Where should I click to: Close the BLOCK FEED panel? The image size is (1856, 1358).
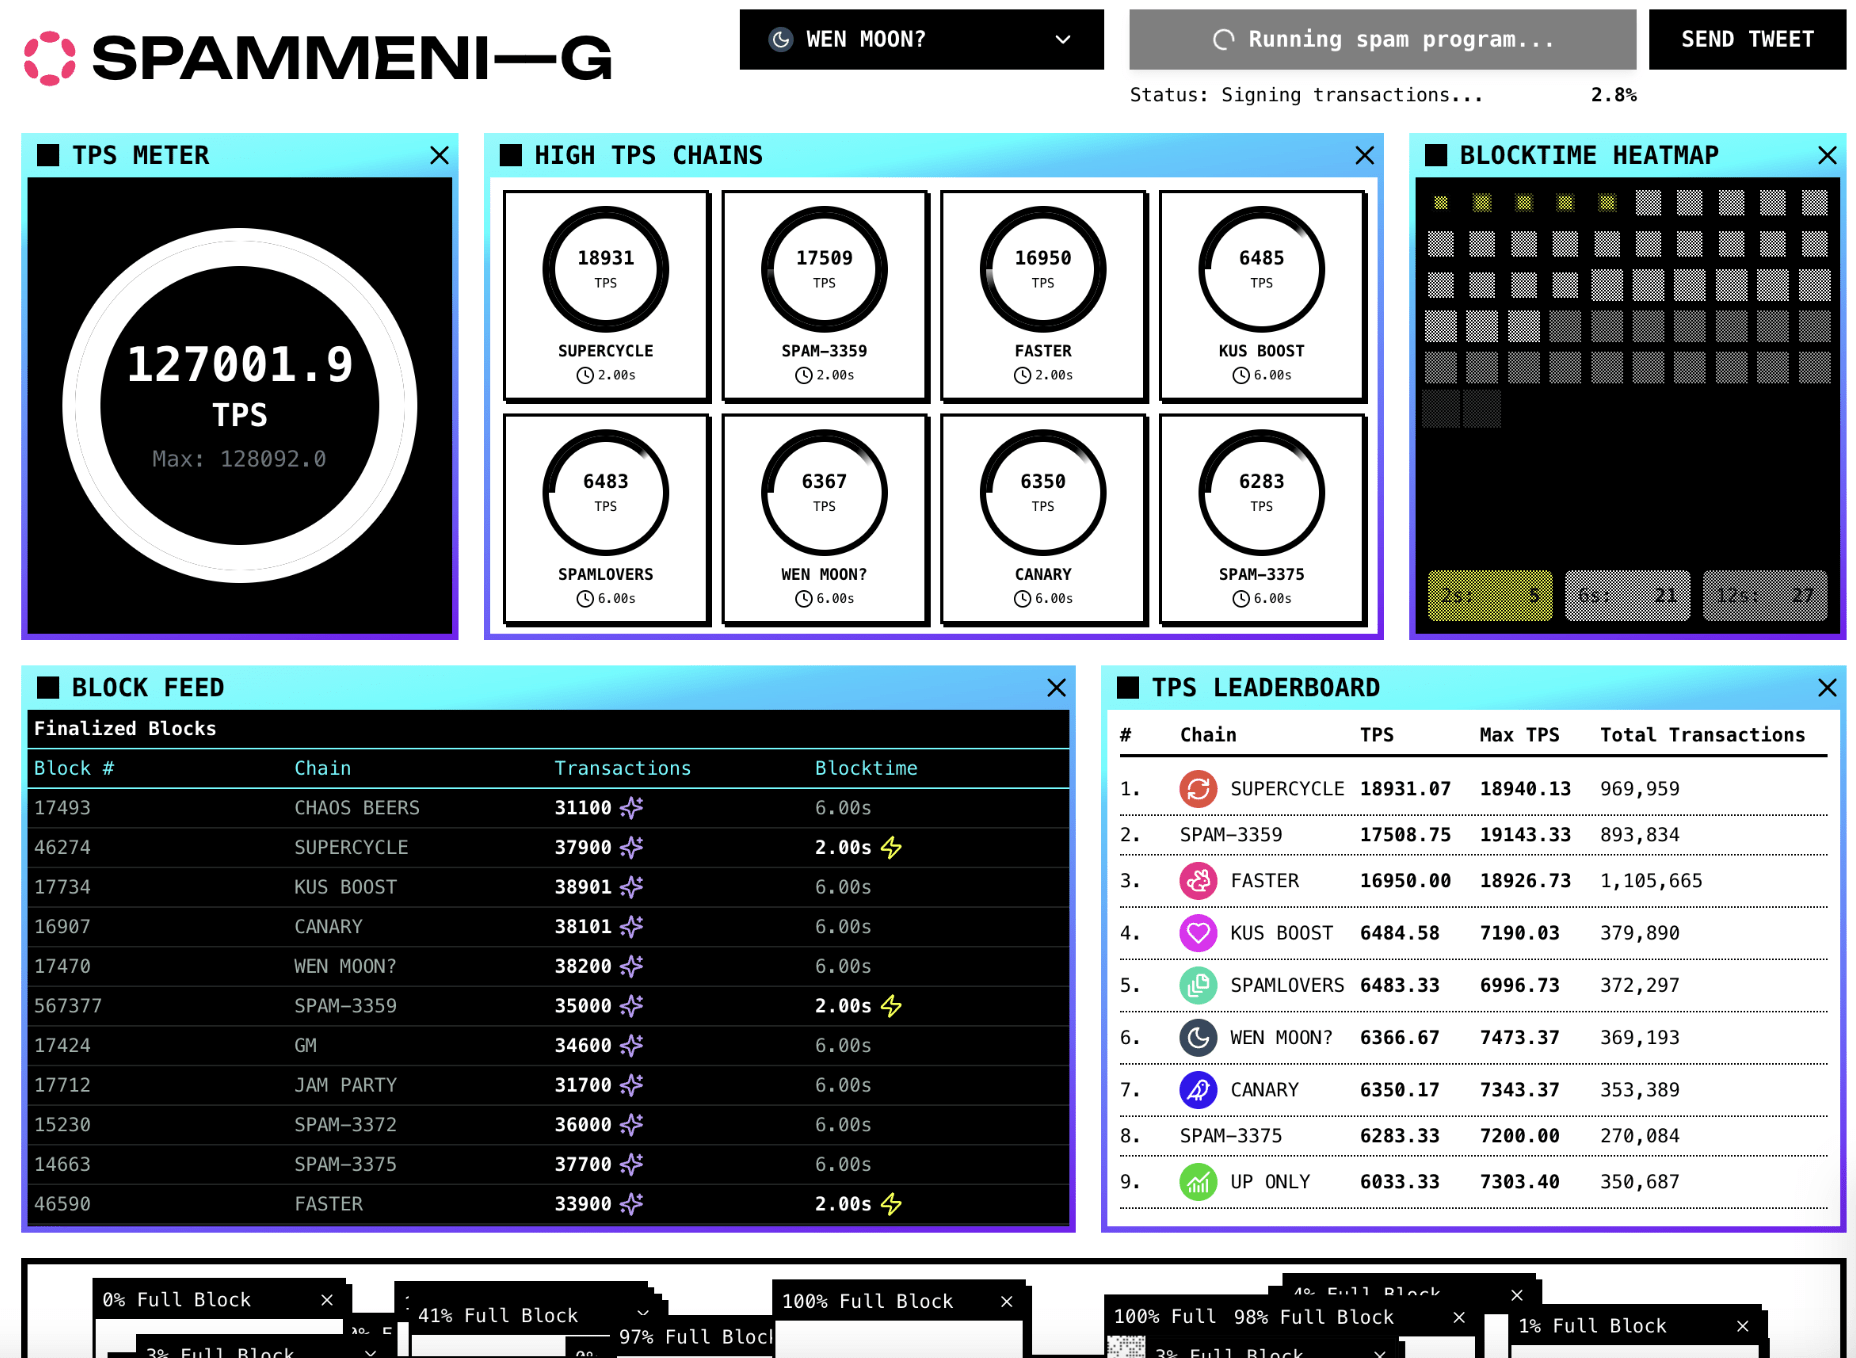(1056, 688)
